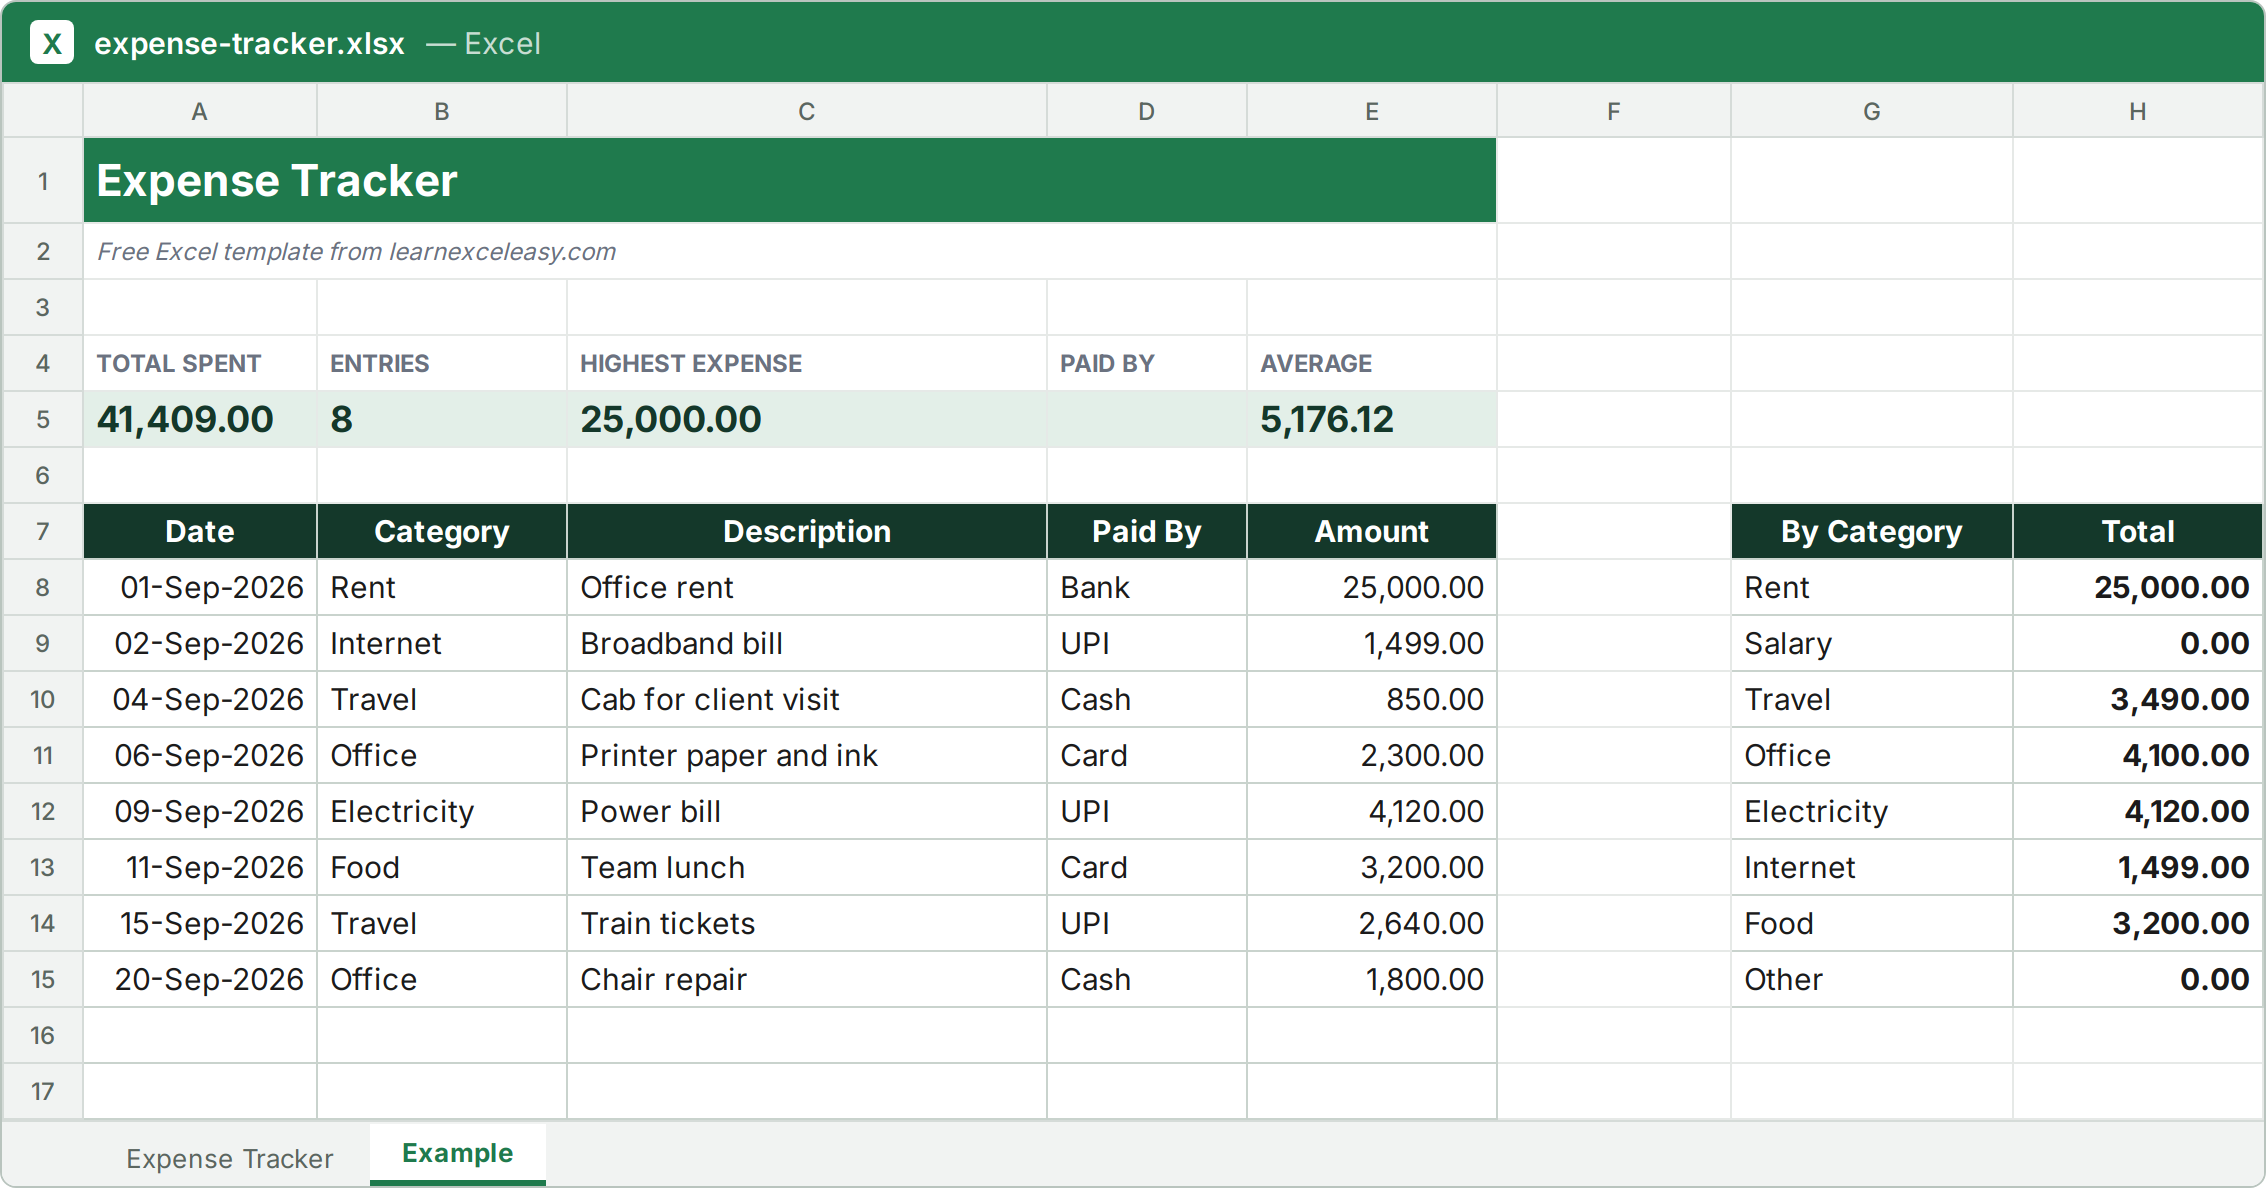2266x1188 pixels.
Task: Select the Food category cell in column B
Action: 442,867
